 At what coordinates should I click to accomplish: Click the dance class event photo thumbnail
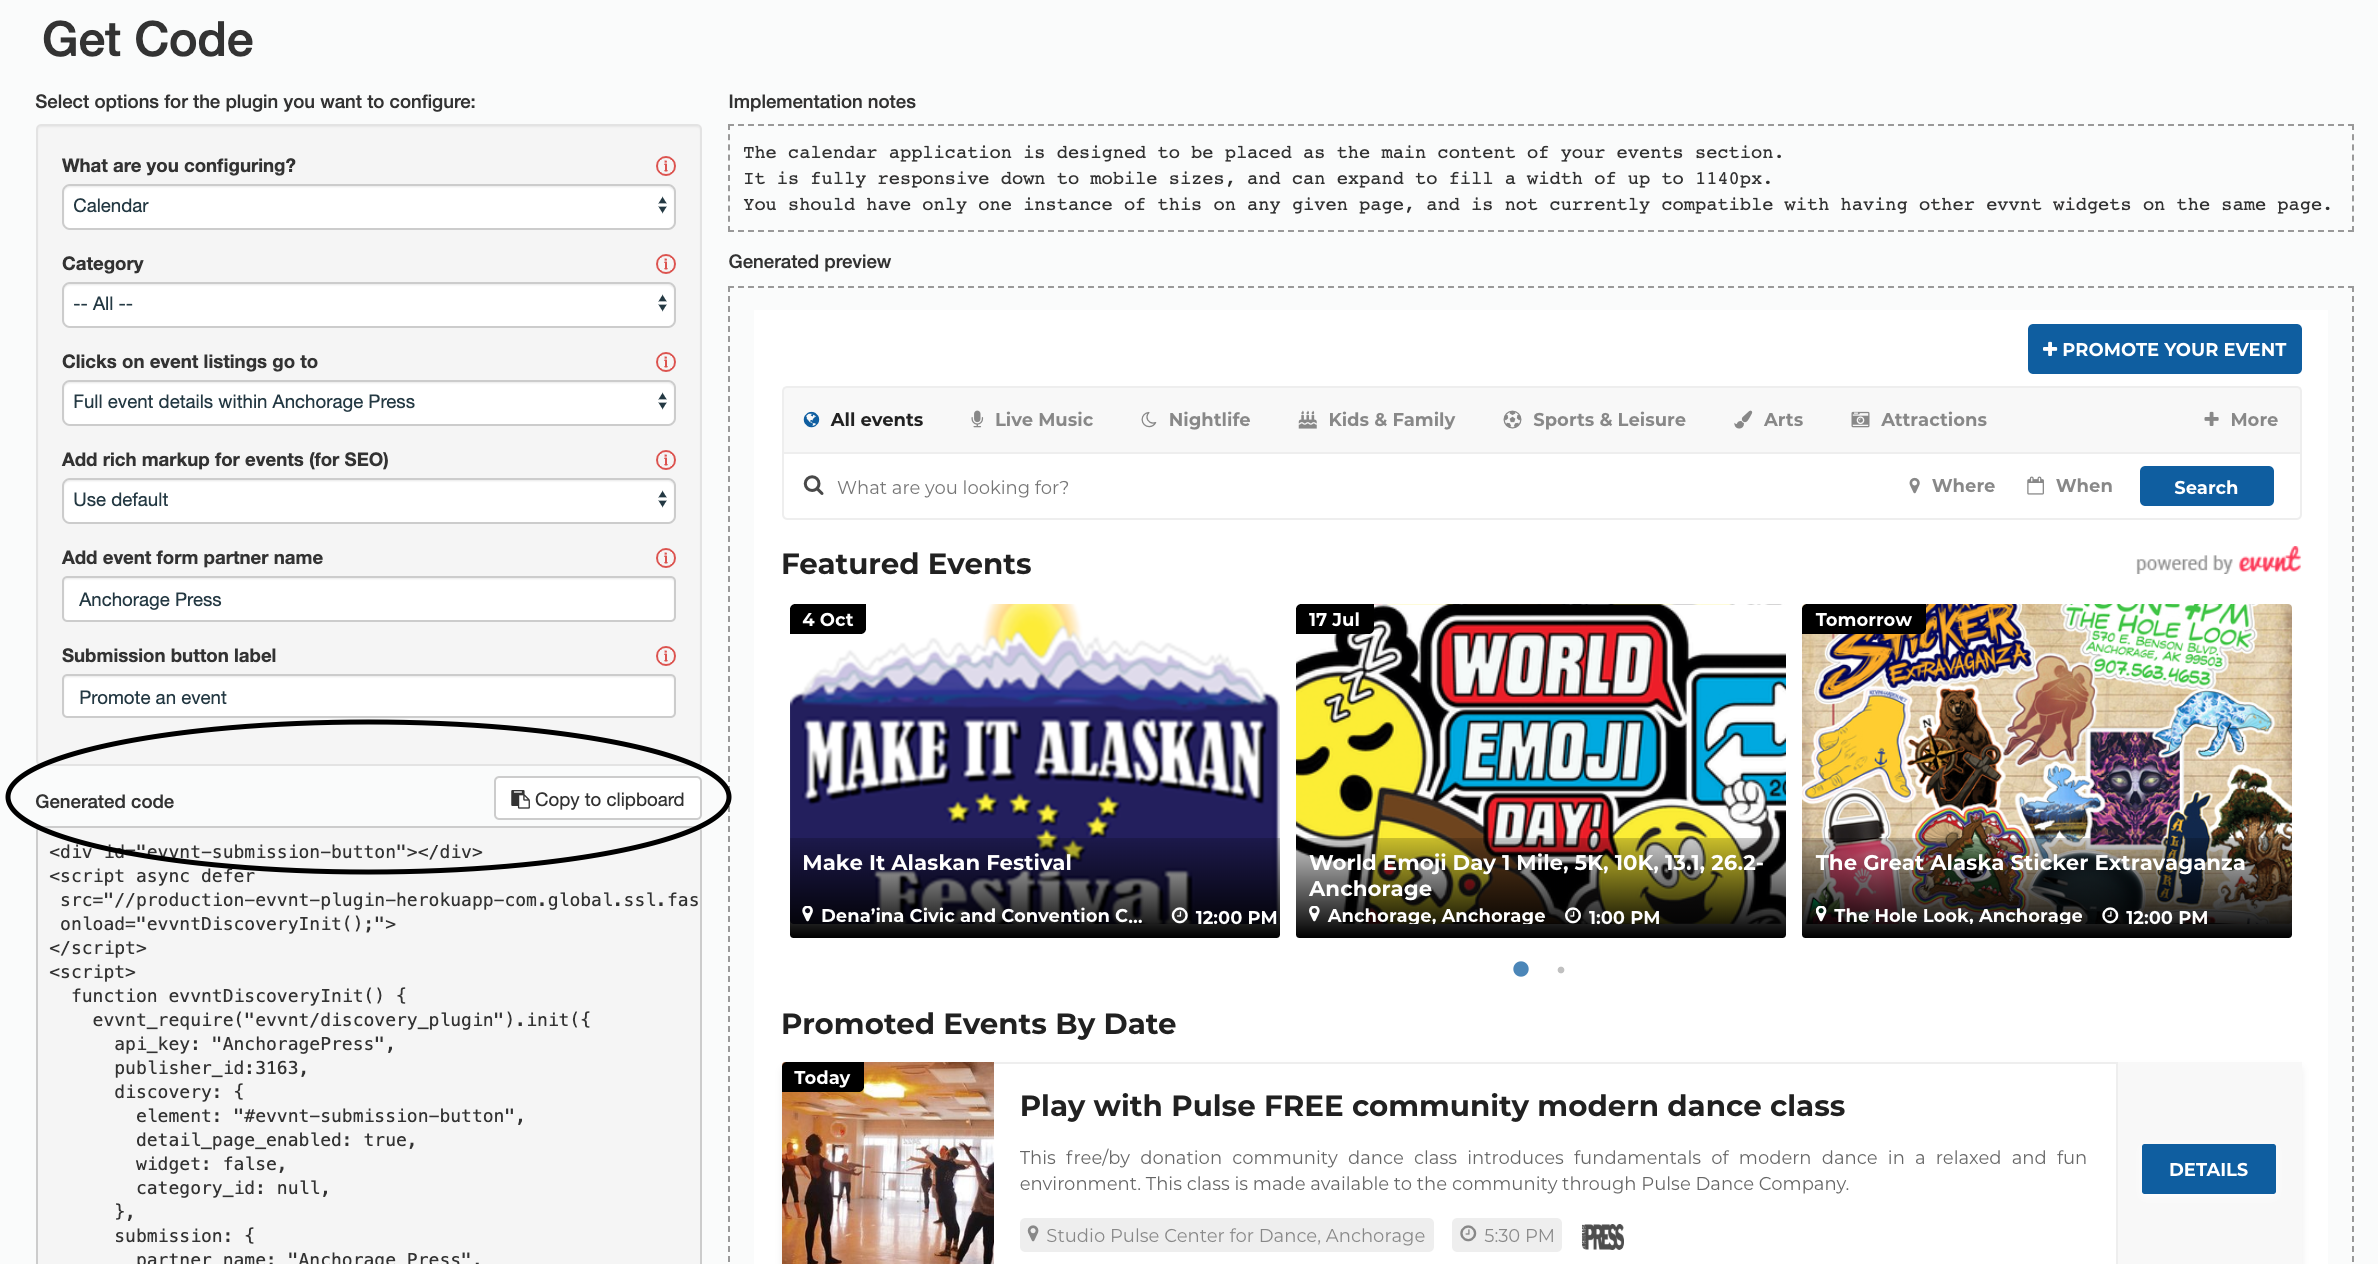click(887, 1163)
